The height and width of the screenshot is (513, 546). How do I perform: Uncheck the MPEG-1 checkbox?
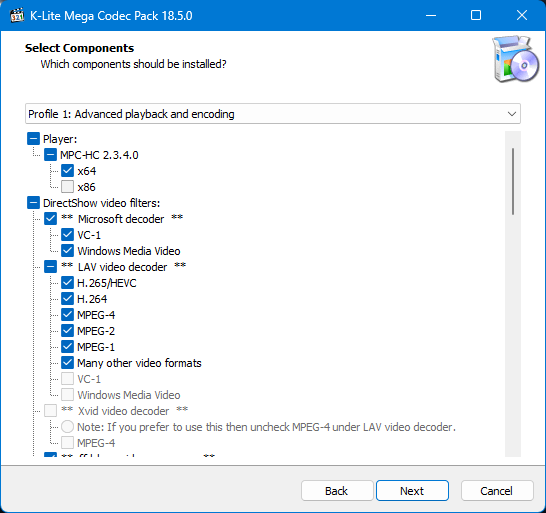(67, 347)
